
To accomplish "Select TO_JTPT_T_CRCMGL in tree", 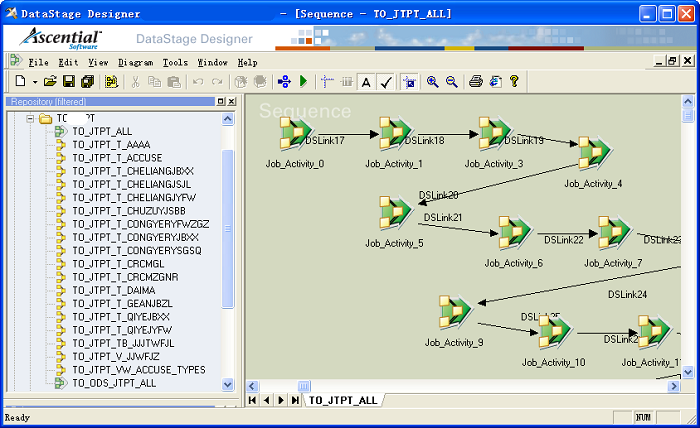I will [x=118, y=264].
